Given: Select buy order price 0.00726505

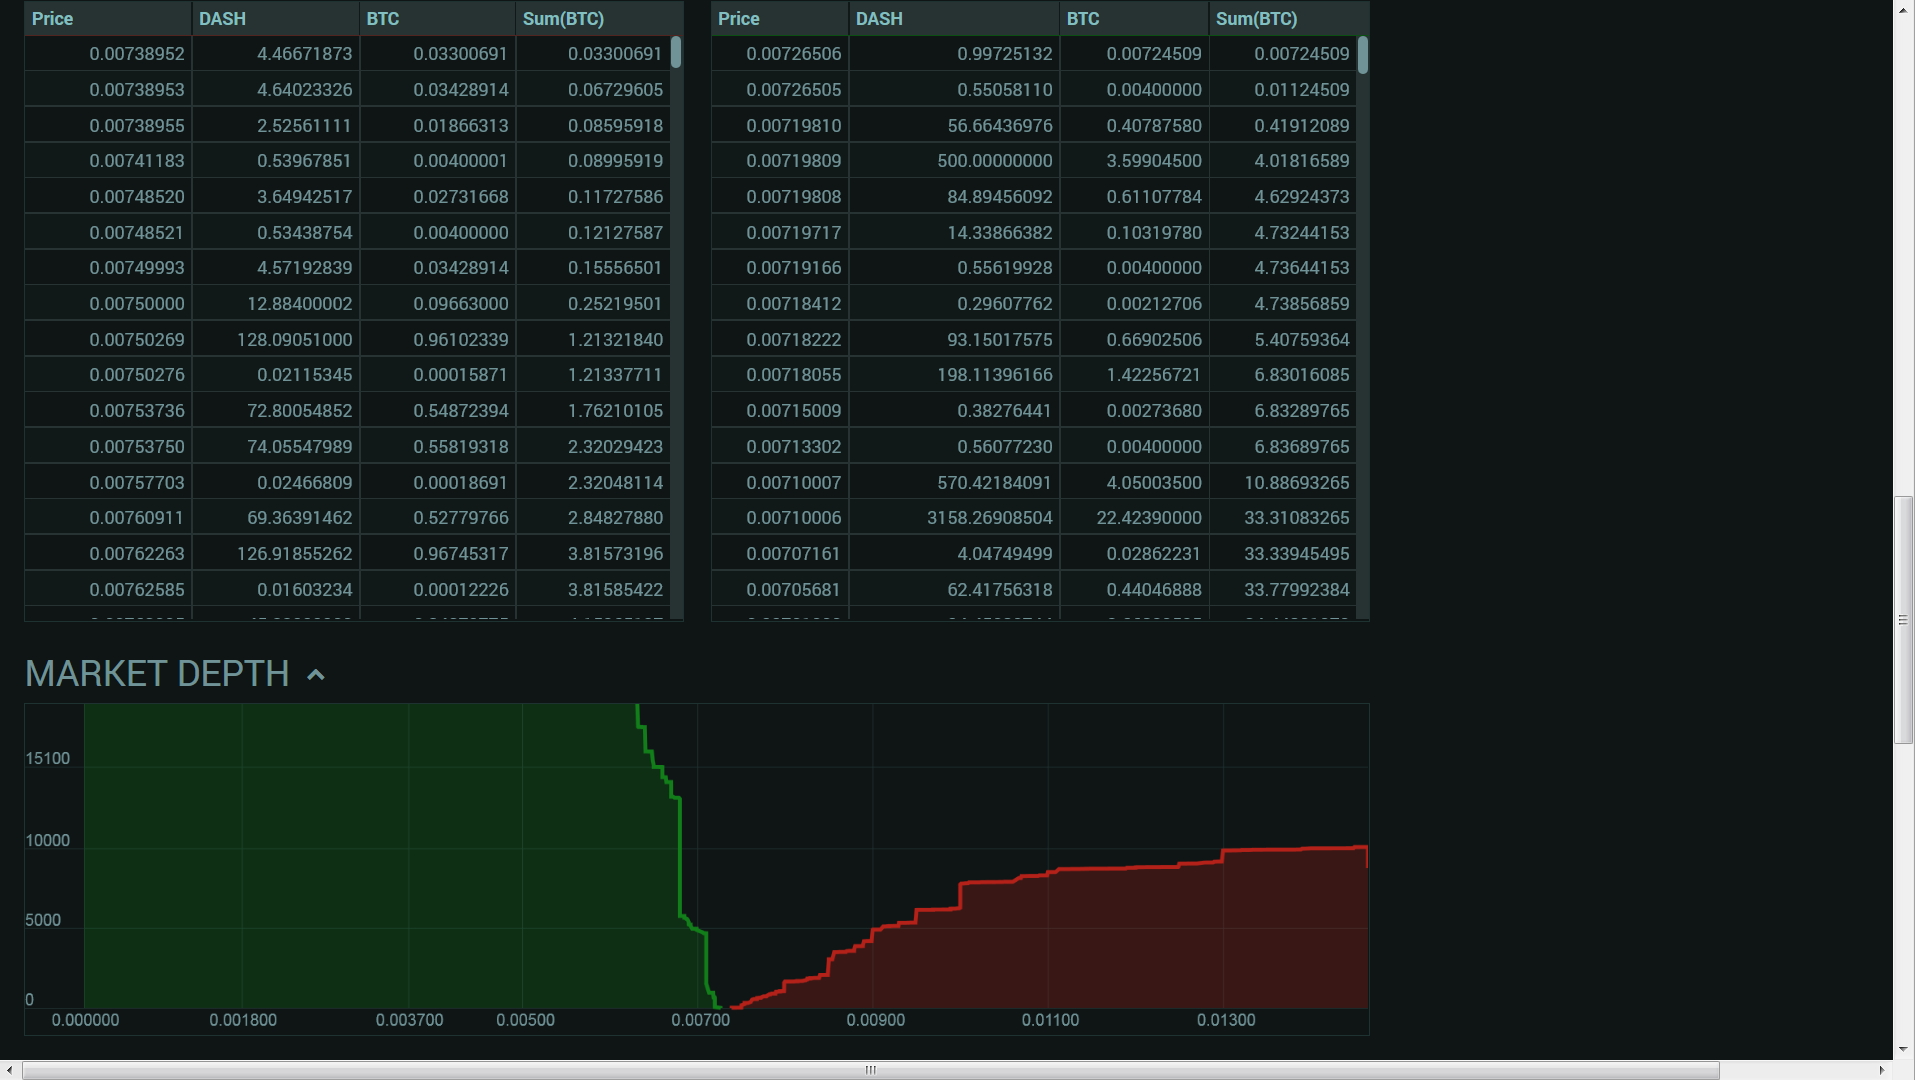Looking at the screenshot, I should click(794, 90).
